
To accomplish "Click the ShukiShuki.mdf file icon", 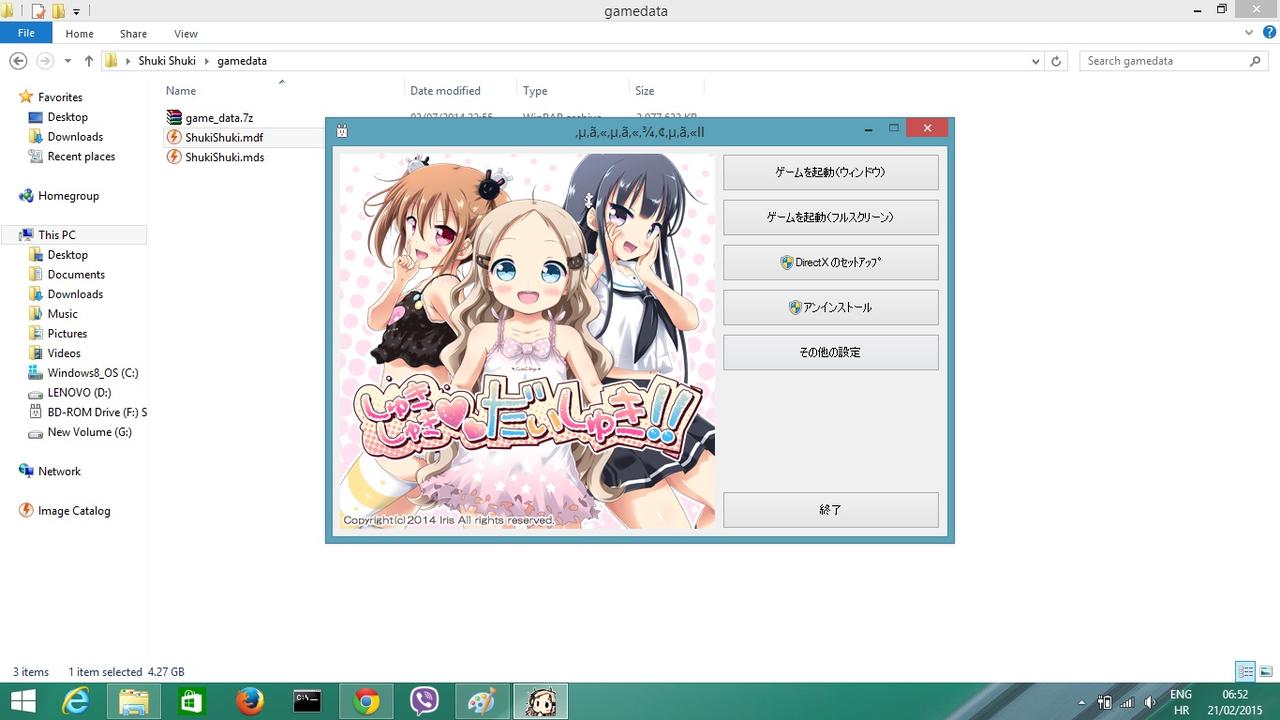I will 174,137.
